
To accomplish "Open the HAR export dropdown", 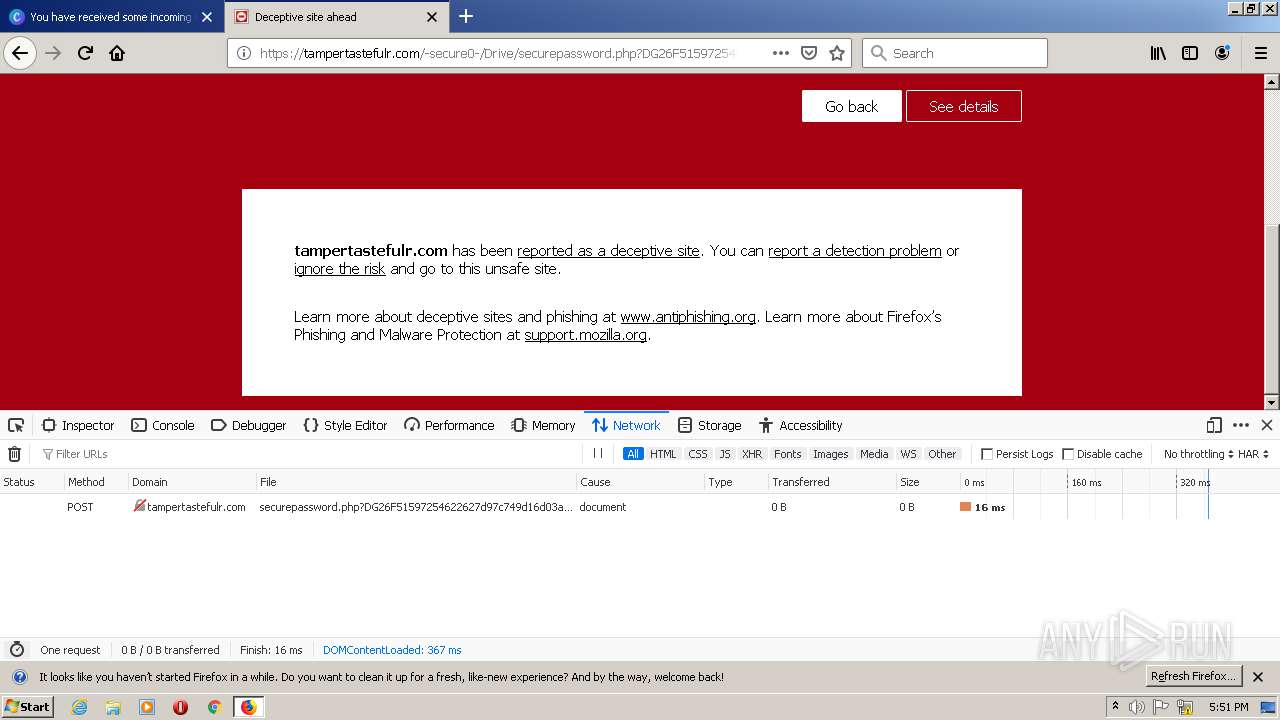I will [x=1253, y=454].
